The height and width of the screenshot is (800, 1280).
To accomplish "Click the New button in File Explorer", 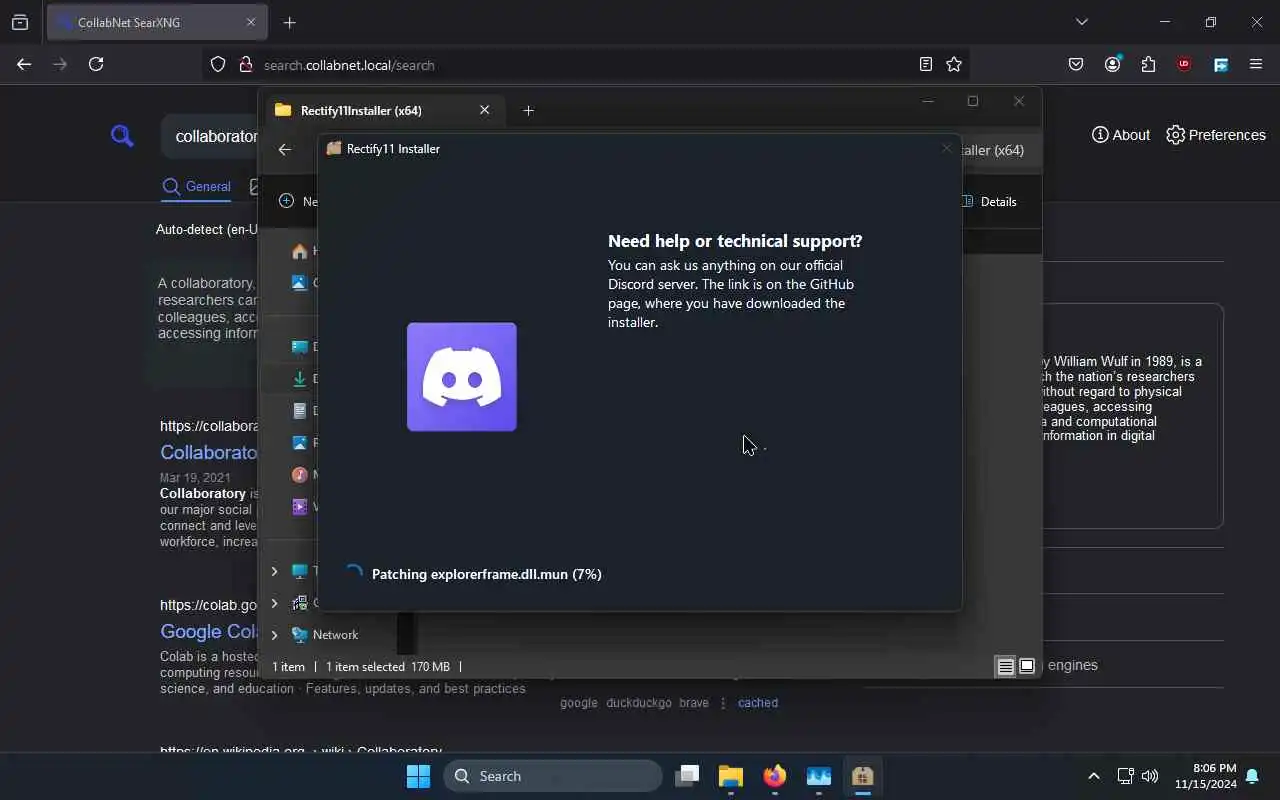I will pos(298,201).
